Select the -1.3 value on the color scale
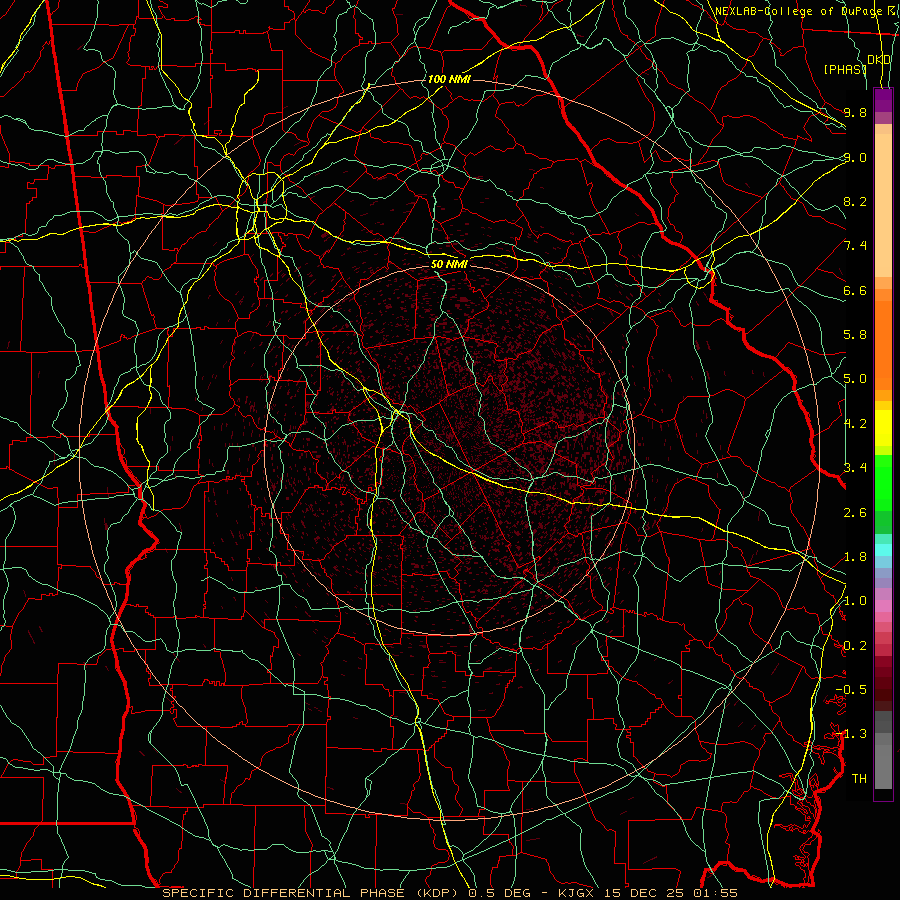Image resolution: width=900 pixels, height=900 pixels. coord(851,734)
